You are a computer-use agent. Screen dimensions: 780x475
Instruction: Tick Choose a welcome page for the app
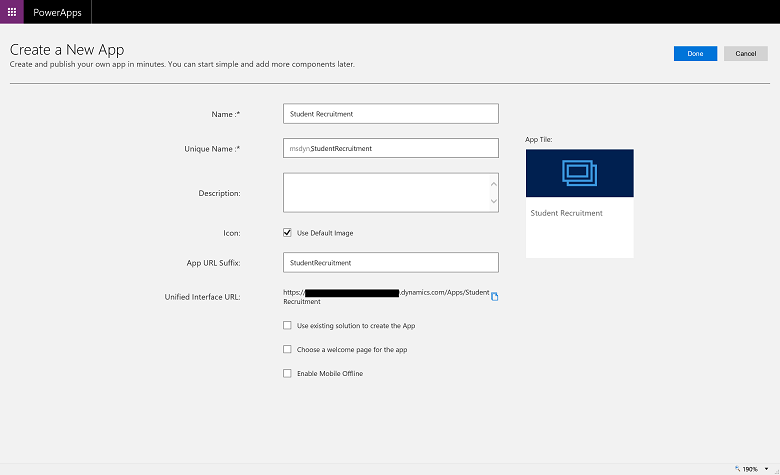(x=288, y=350)
